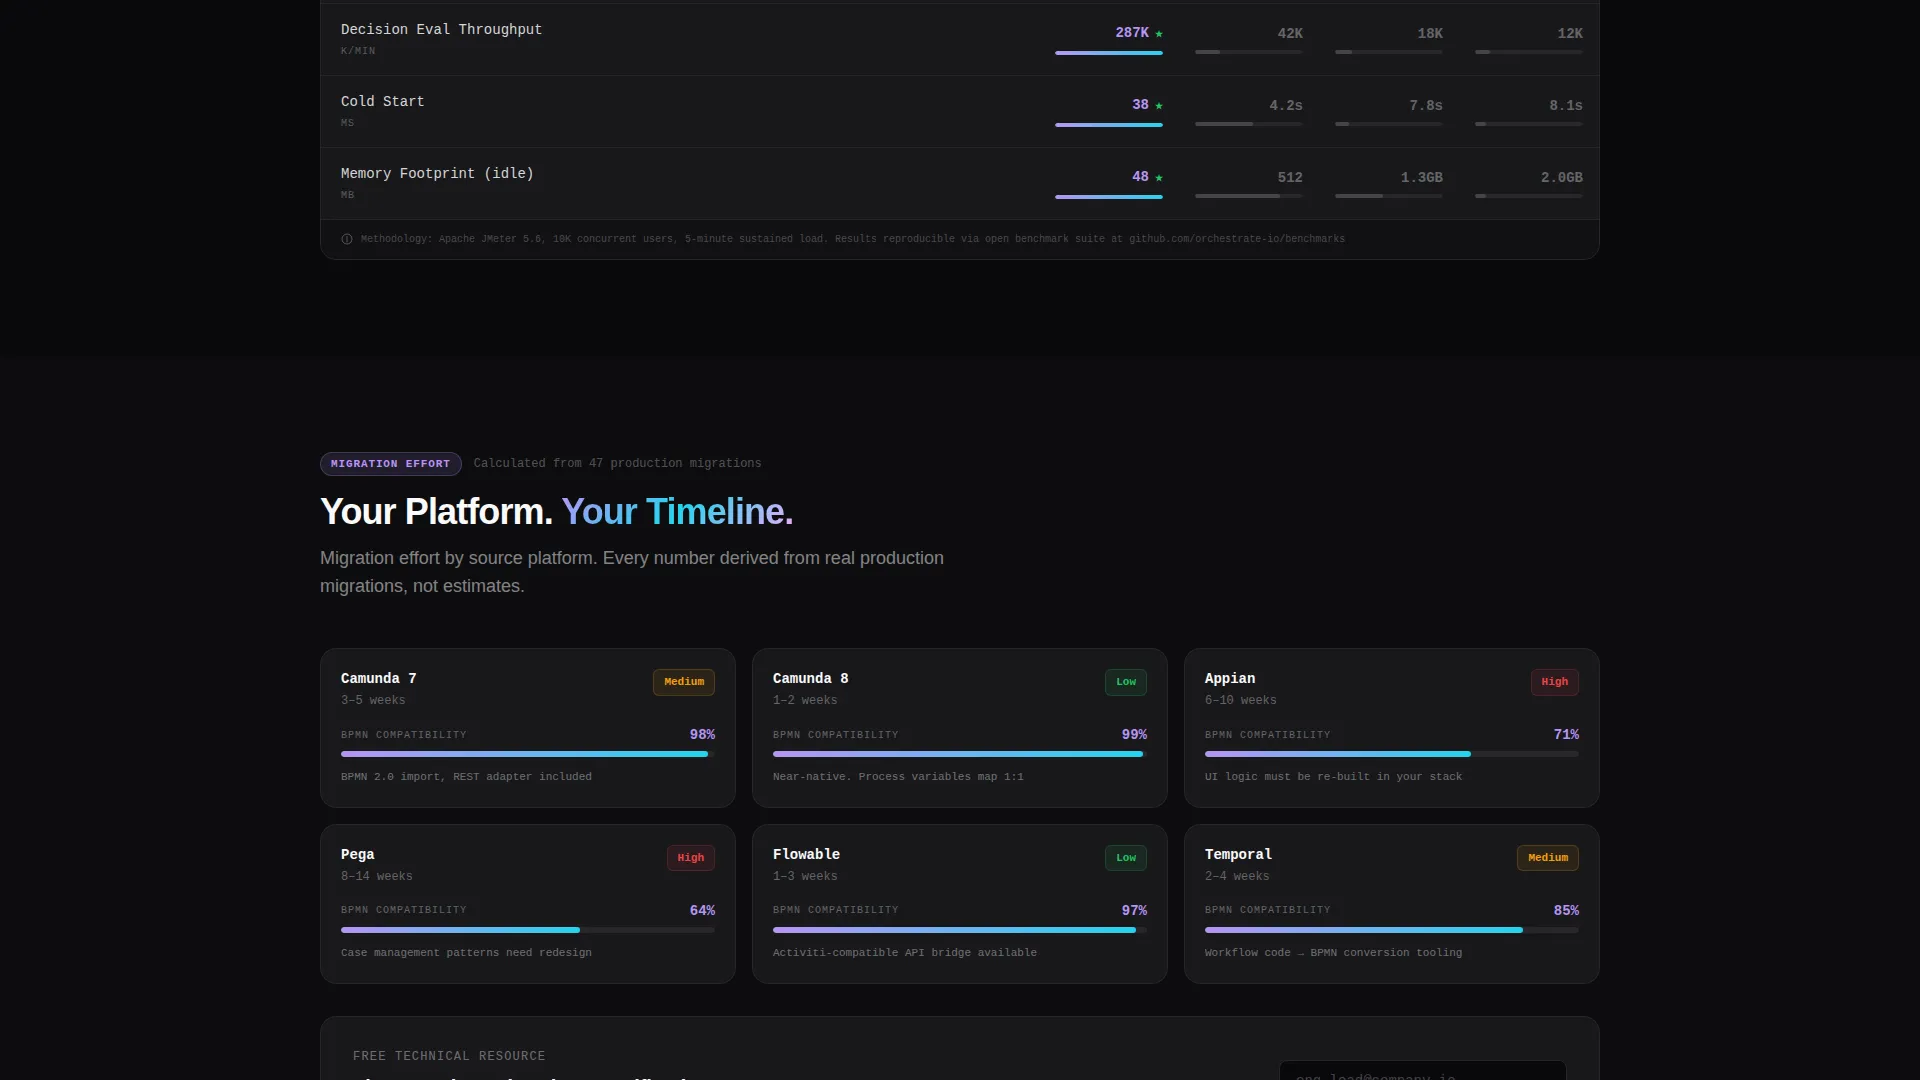
Task: Click the FREE TECHNICAL RESOURCE label
Action: pos(449,1056)
